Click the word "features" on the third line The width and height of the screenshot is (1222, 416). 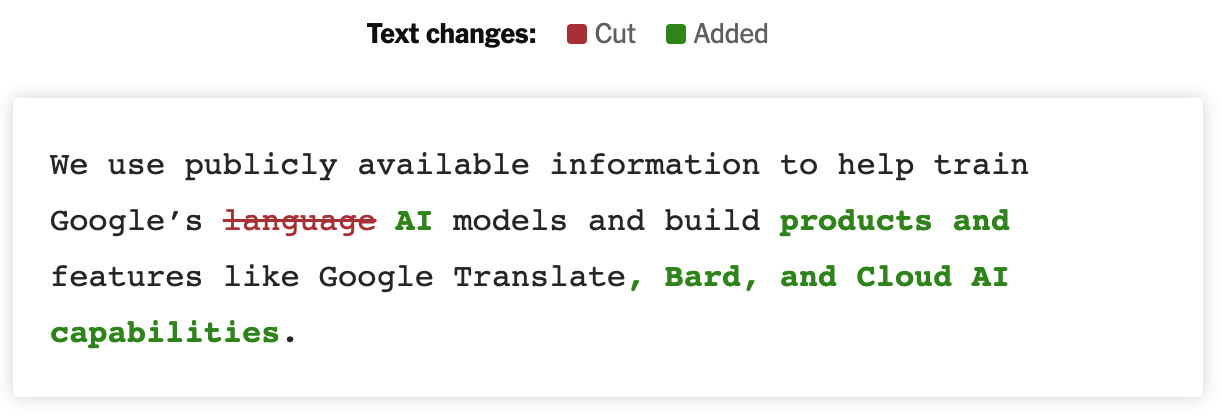(x=127, y=276)
